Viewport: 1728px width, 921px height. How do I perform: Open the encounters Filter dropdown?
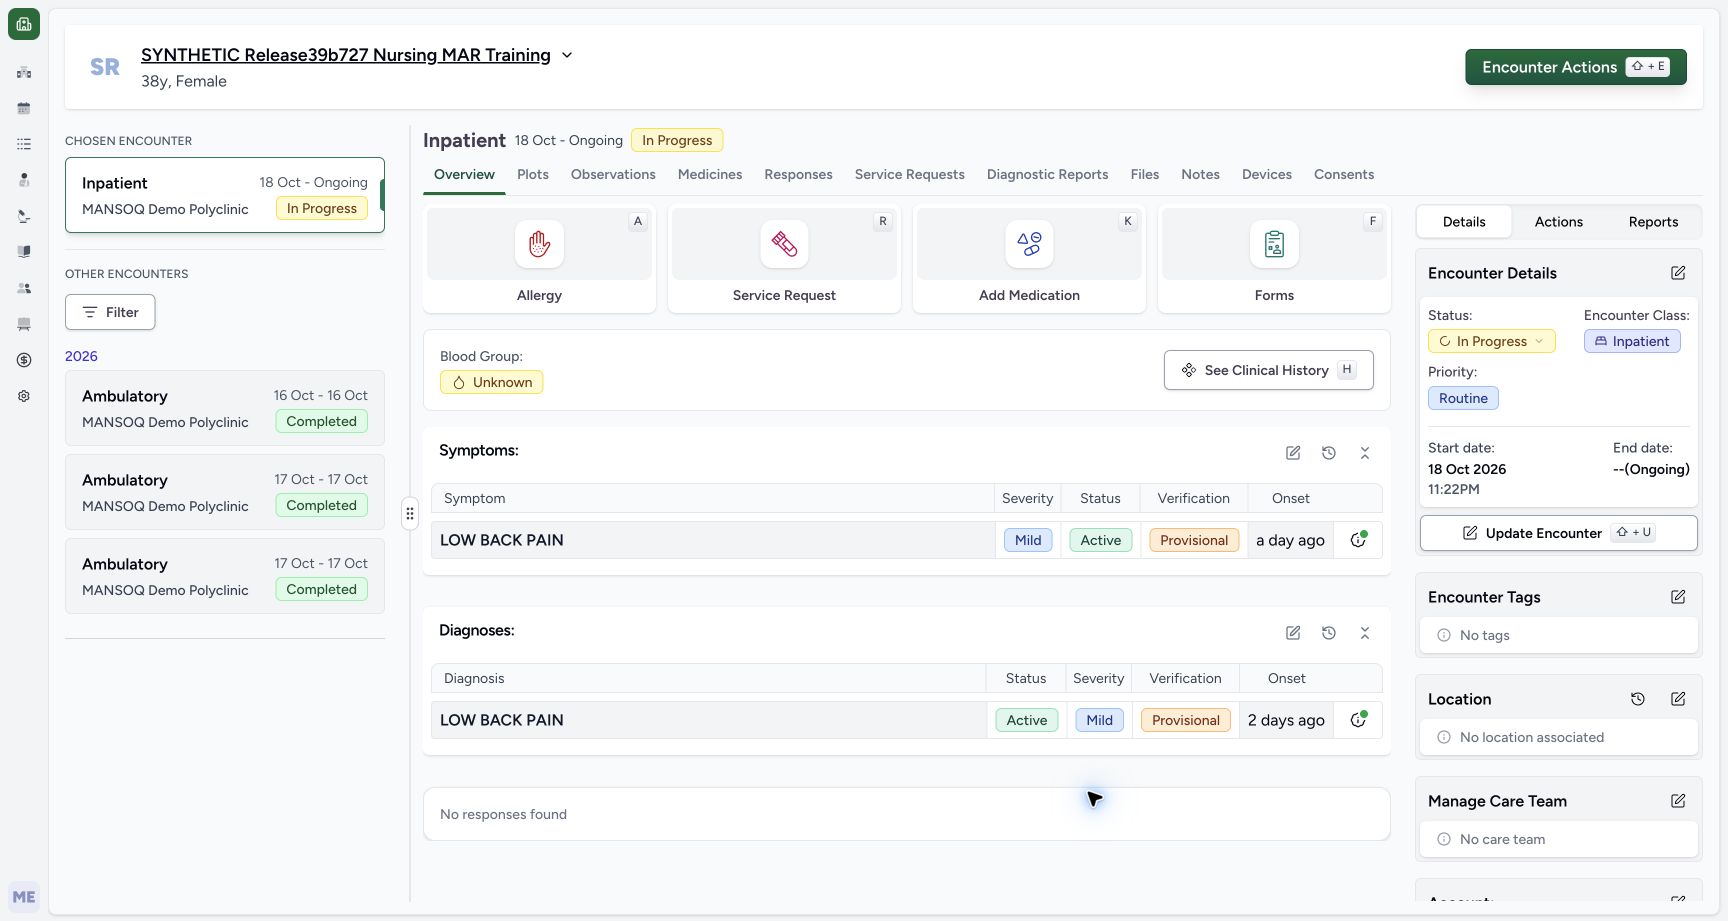click(110, 312)
